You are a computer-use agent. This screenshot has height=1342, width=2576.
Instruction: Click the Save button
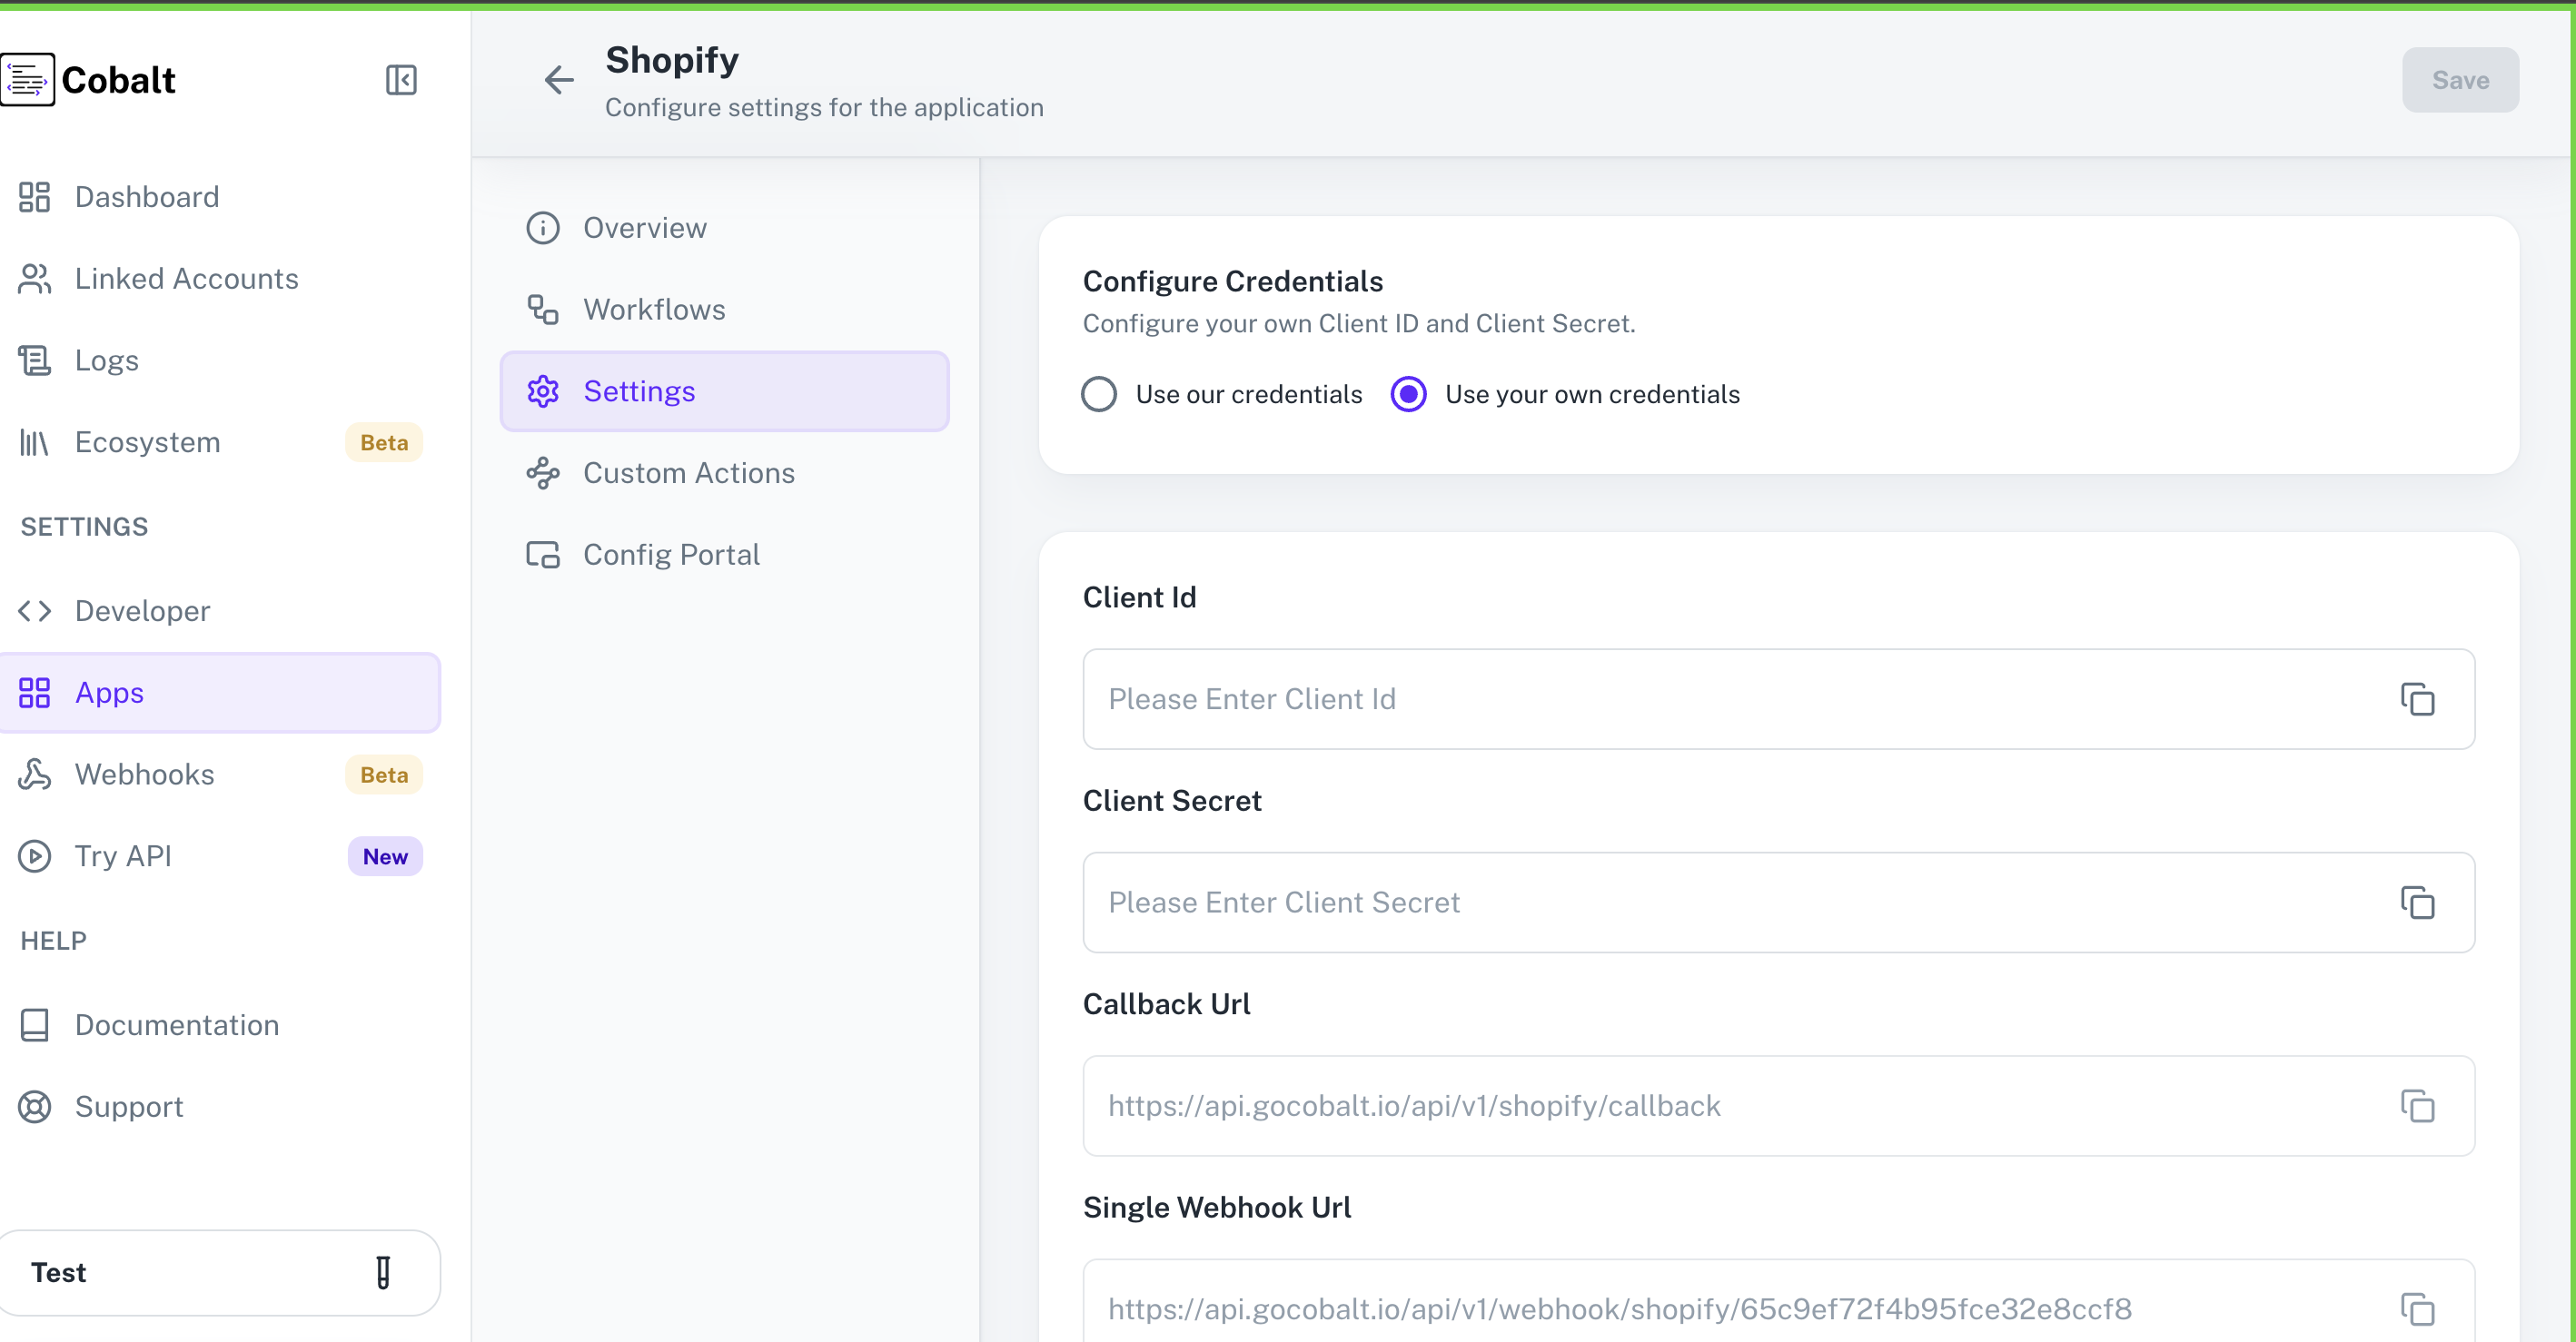(x=2460, y=80)
